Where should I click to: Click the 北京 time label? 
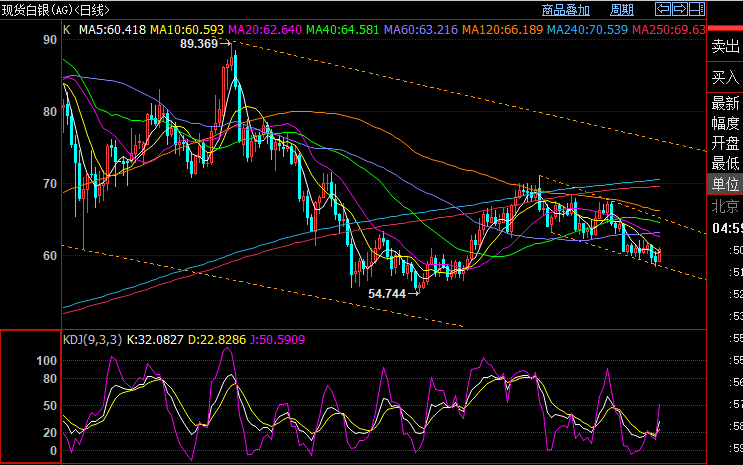click(725, 206)
